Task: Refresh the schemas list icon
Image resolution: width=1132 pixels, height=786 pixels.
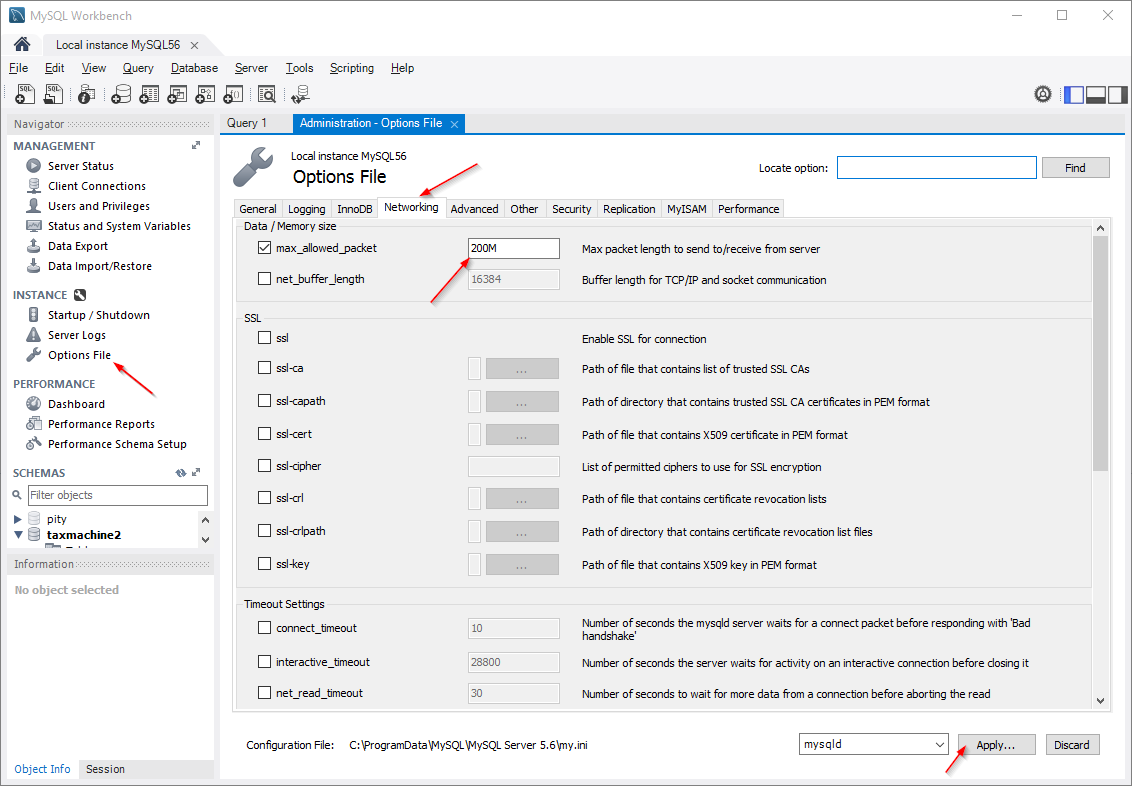Action: pyautogui.click(x=181, y=473)
